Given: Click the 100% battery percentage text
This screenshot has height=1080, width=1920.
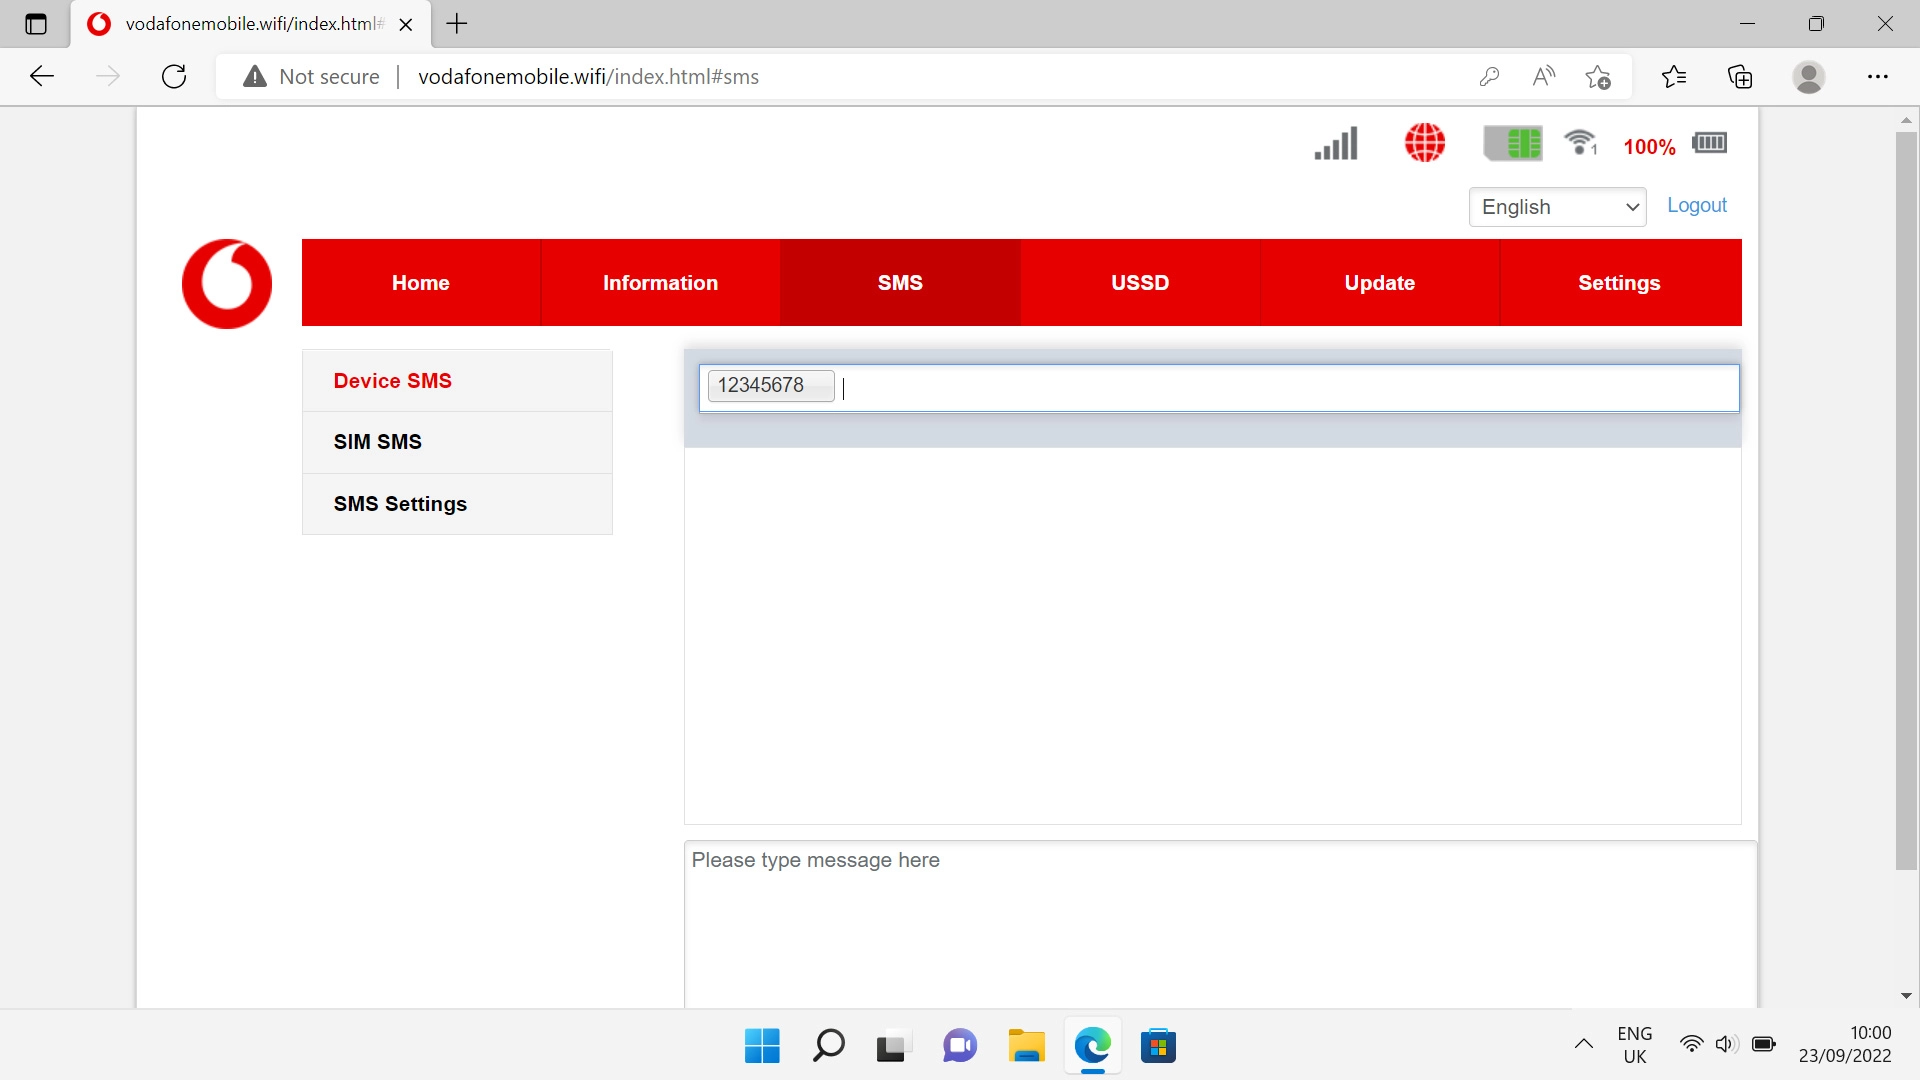Looking at the screenshot, I should pyautogui.click(x=1649, y=147).
